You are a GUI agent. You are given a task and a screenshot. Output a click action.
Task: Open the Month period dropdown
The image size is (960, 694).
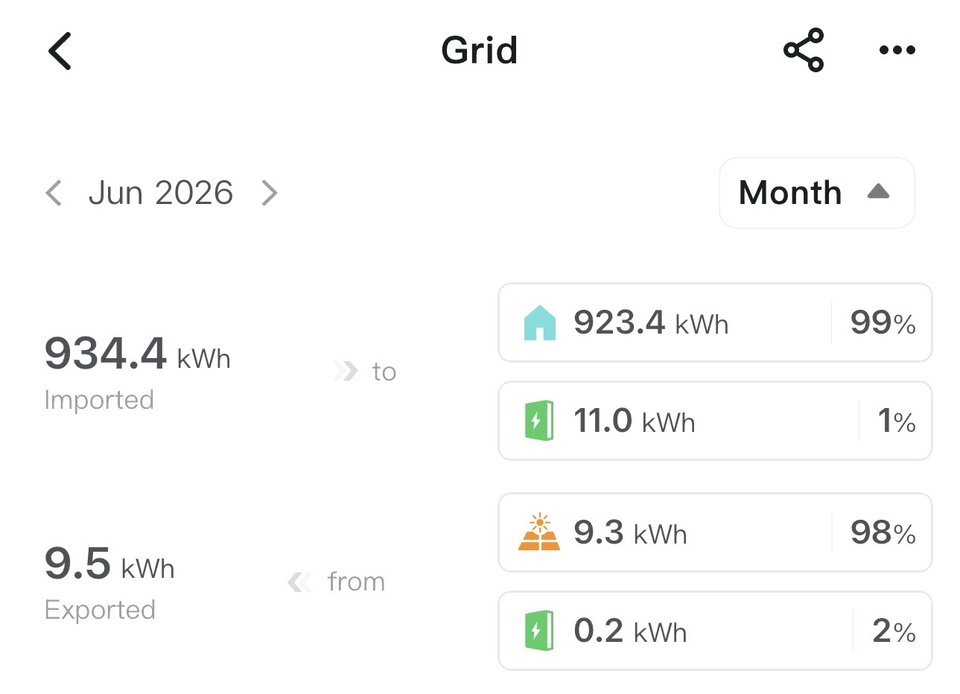click(x=817, y=193)
